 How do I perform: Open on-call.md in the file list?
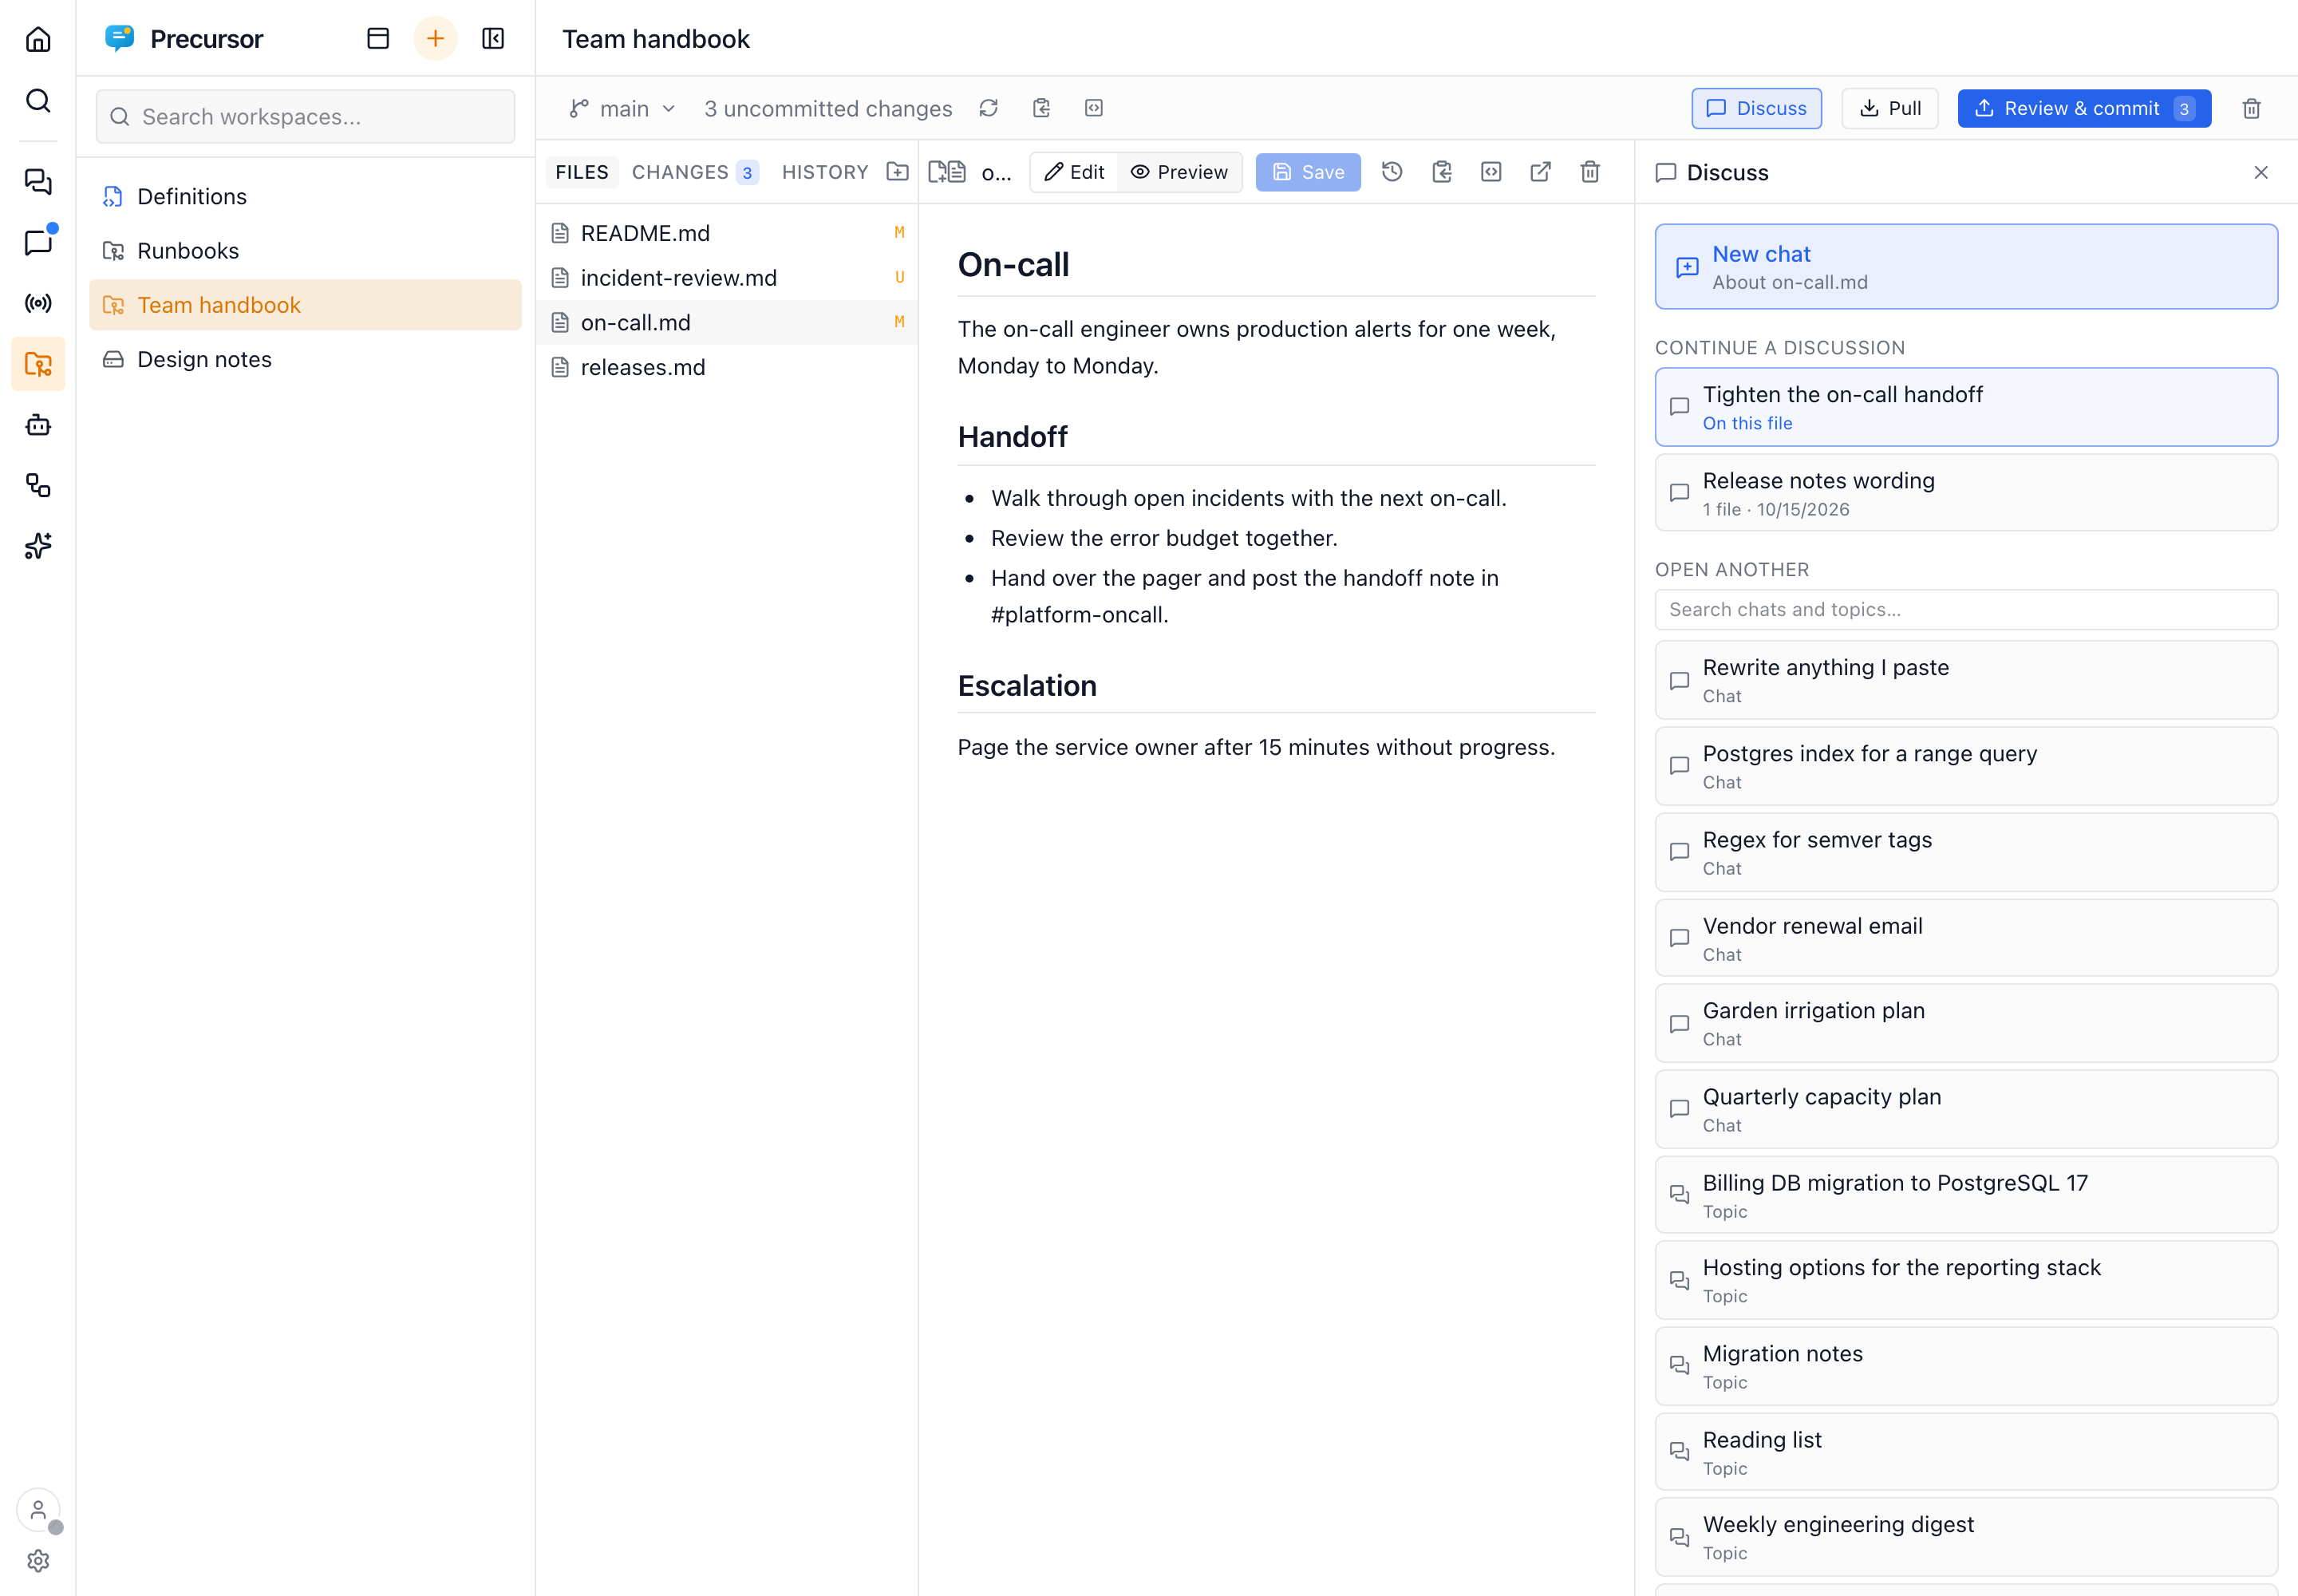coord(727,322)
